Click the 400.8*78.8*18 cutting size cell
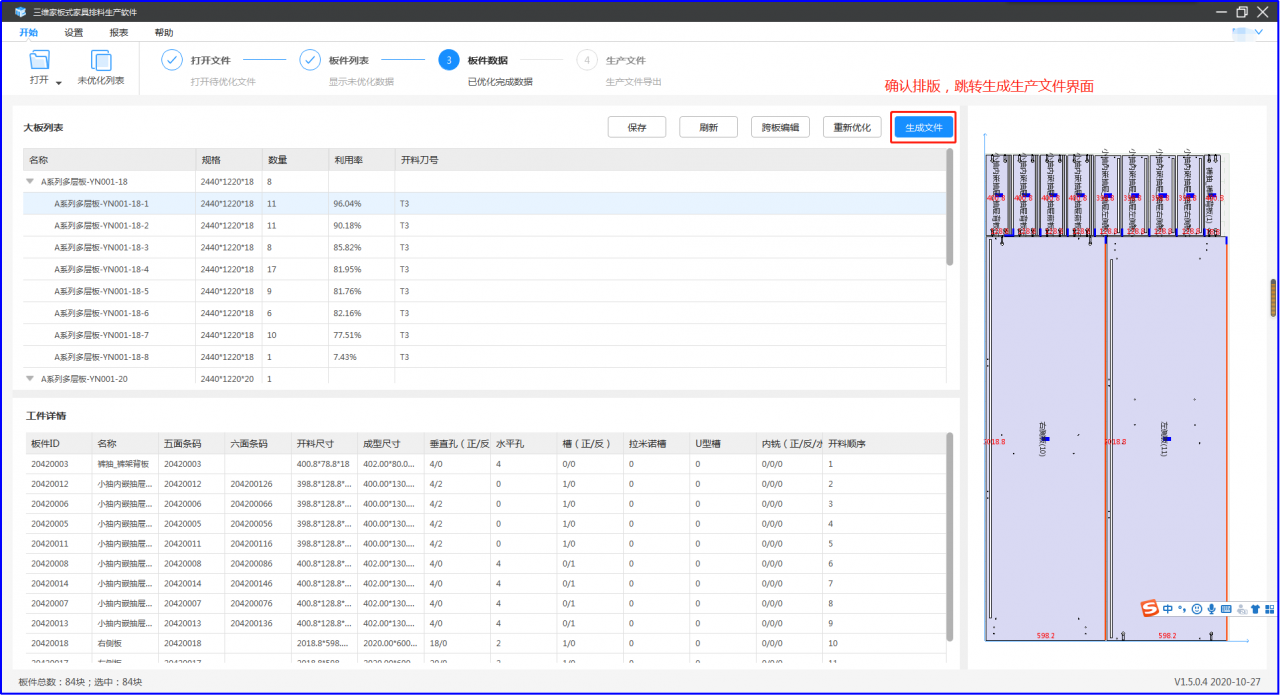 coord(324,464)
